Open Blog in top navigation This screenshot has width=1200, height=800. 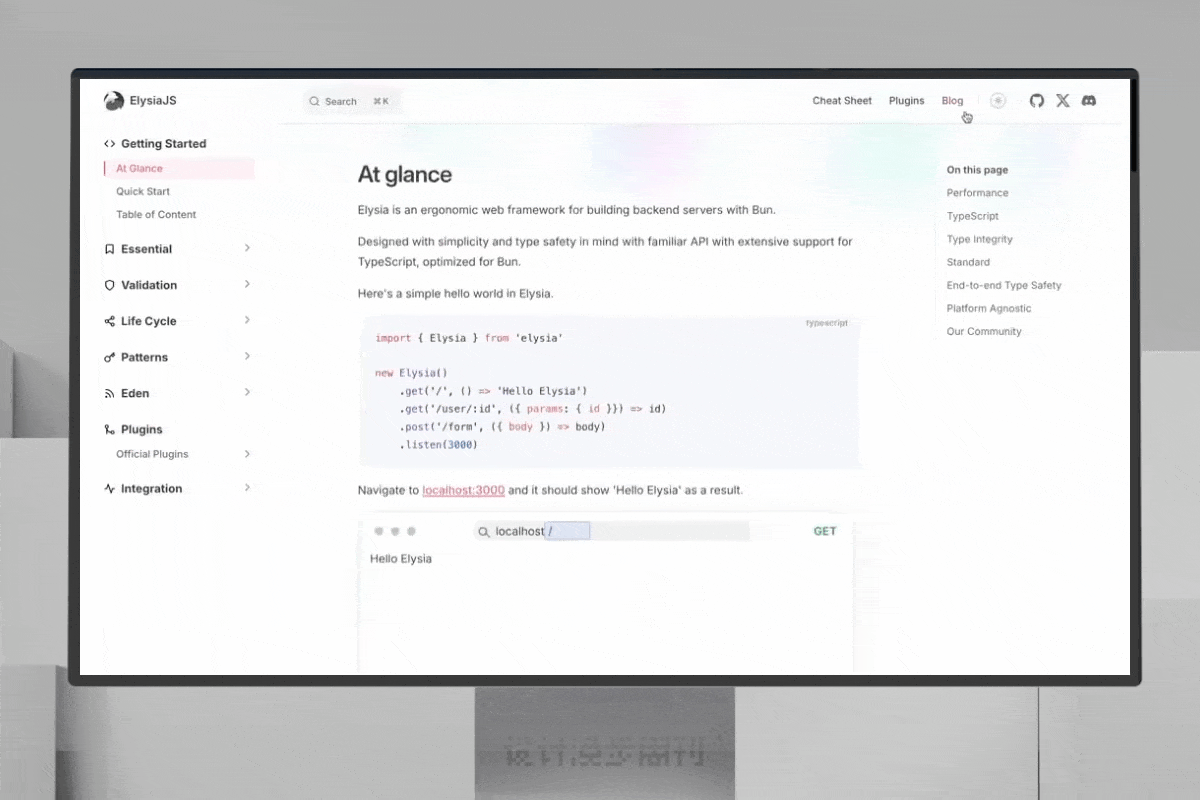pyautogui.click(x=952, y=101)
